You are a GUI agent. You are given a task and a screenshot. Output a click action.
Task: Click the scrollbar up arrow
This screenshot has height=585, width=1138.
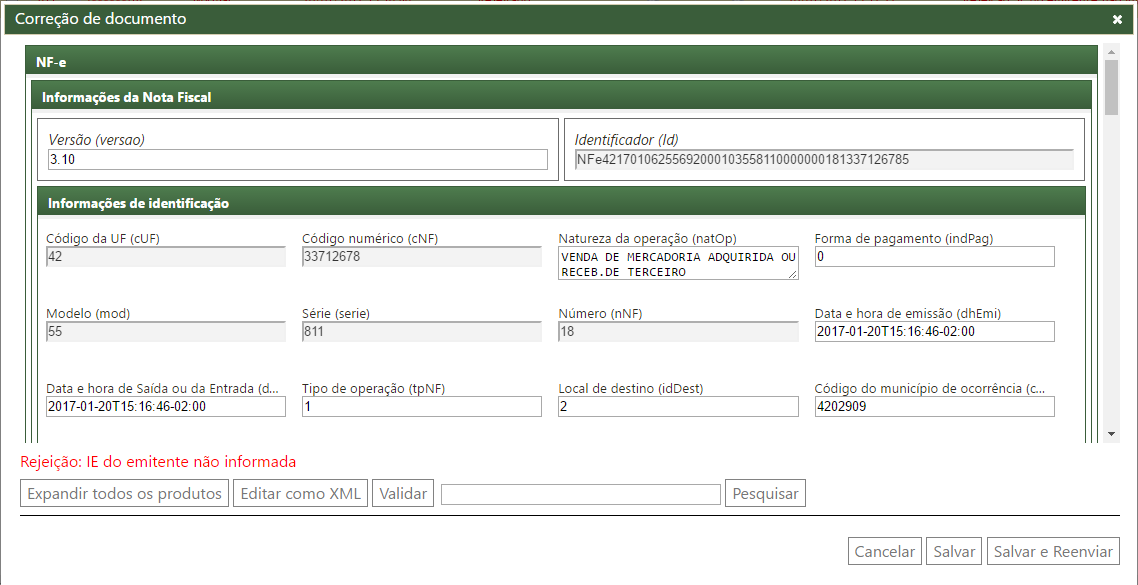[x=1111, y=51]
